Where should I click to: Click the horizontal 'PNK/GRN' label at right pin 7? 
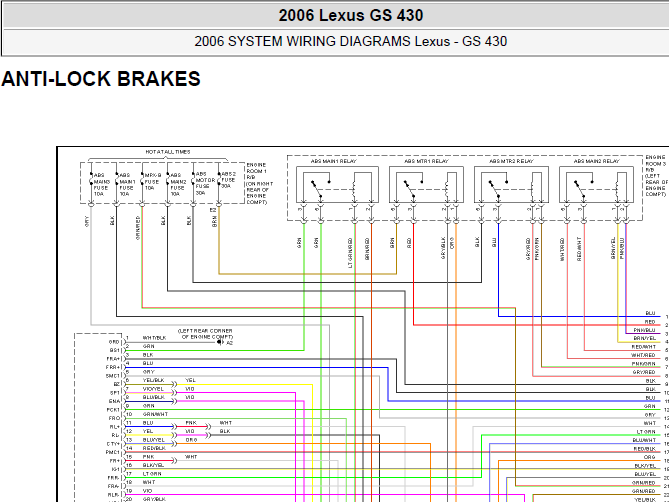click(x=644, y=364)
